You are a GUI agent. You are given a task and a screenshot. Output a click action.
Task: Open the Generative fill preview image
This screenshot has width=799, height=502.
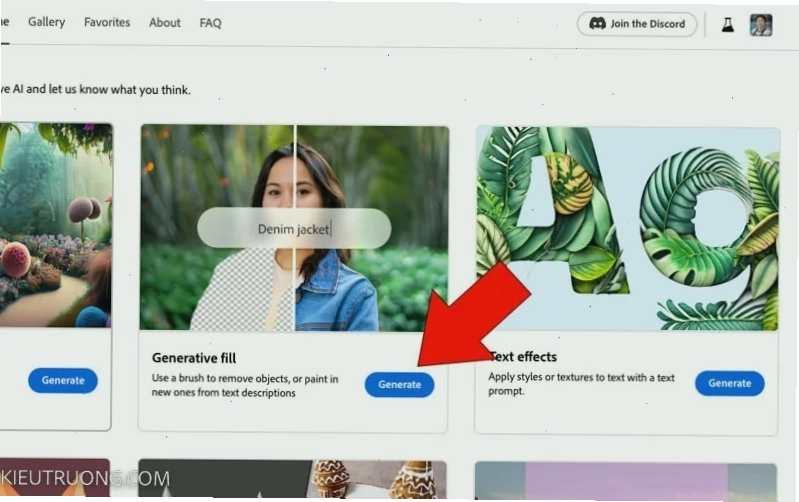coord(295,228)
